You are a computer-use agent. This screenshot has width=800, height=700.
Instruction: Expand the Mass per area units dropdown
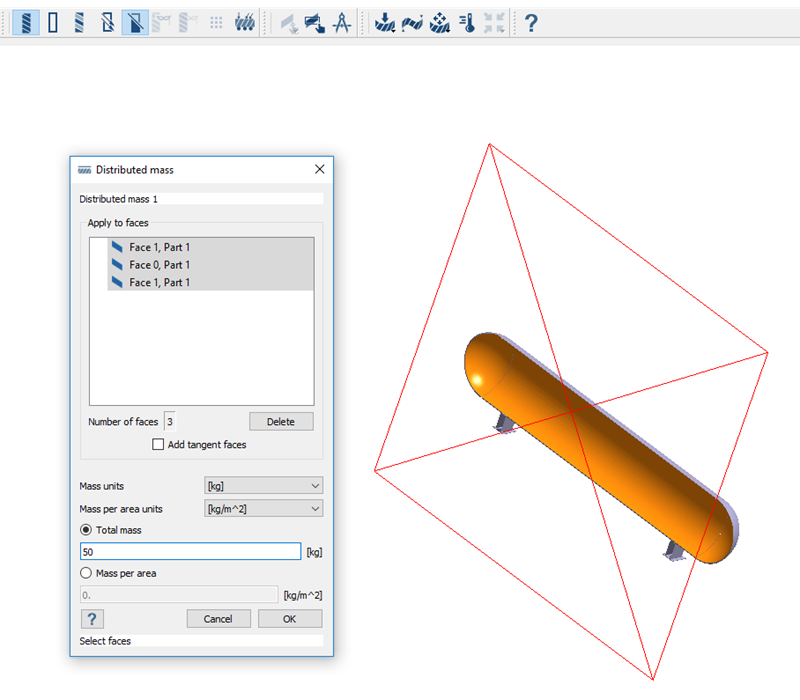coord(263,509)
